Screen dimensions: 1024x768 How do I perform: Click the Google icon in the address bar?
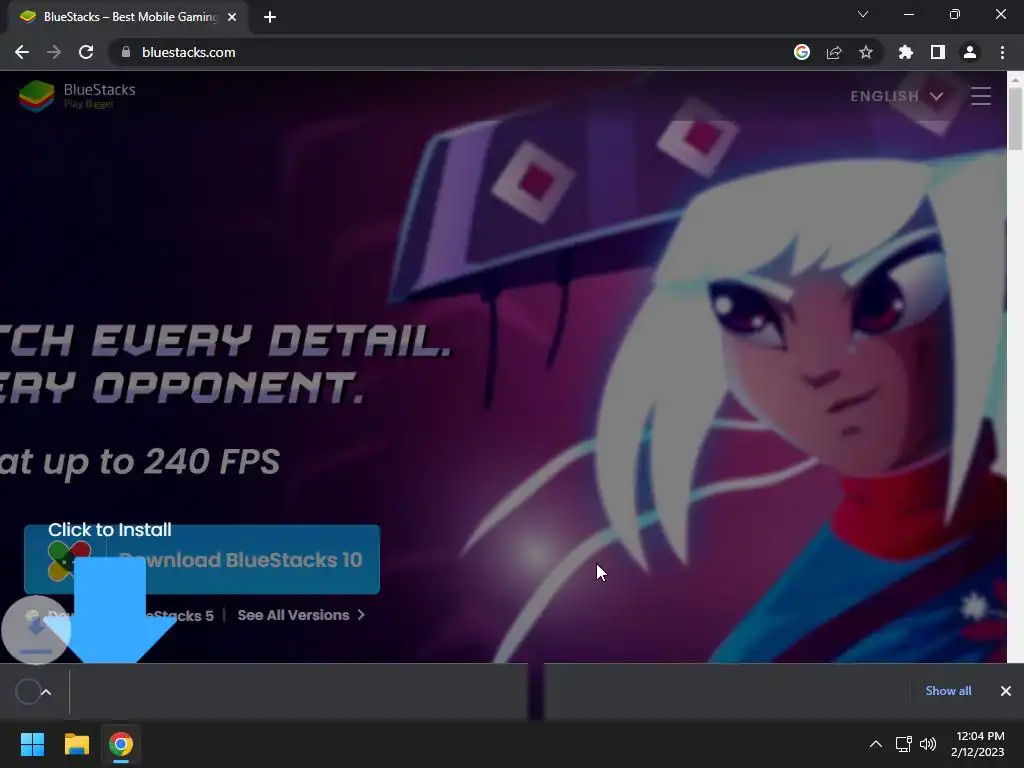click(802, 52)
